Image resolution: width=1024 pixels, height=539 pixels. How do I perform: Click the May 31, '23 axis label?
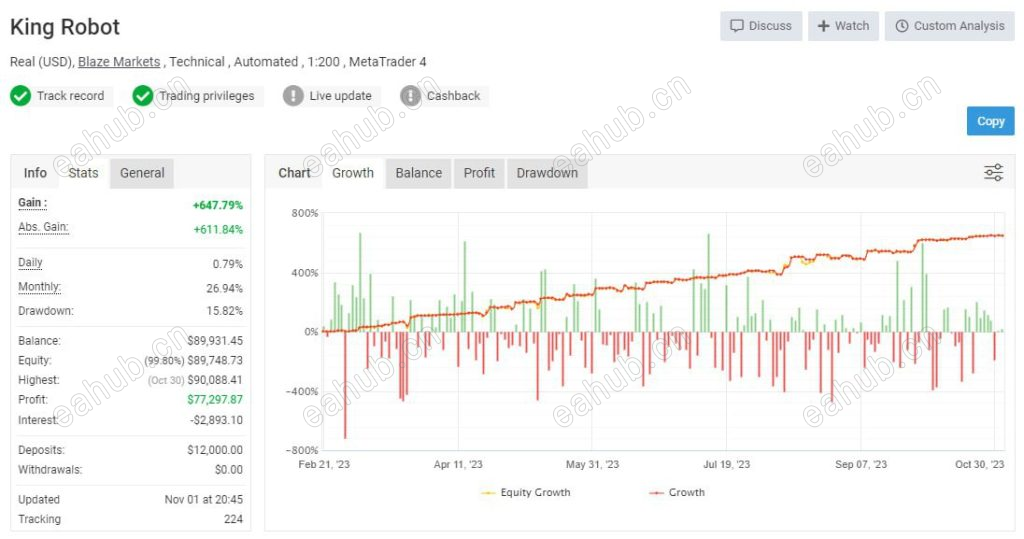click(x=592, y=465)
